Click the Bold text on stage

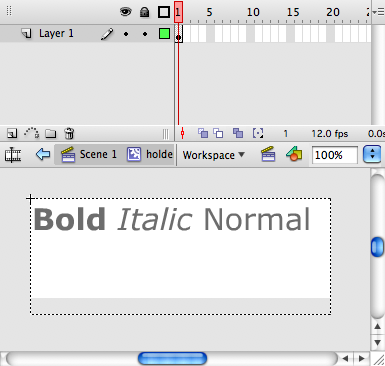(69, 219)
